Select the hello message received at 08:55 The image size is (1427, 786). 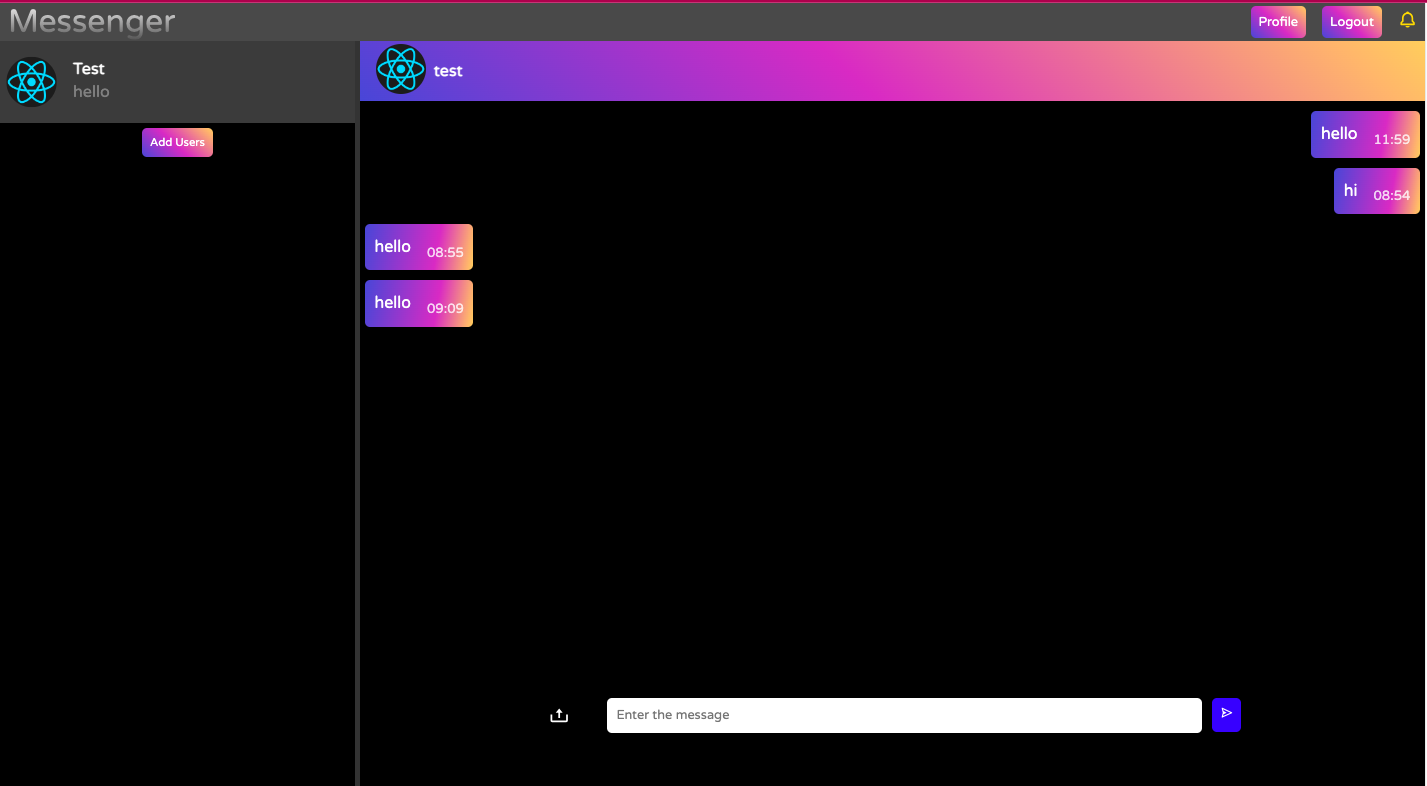pos(419,247)
